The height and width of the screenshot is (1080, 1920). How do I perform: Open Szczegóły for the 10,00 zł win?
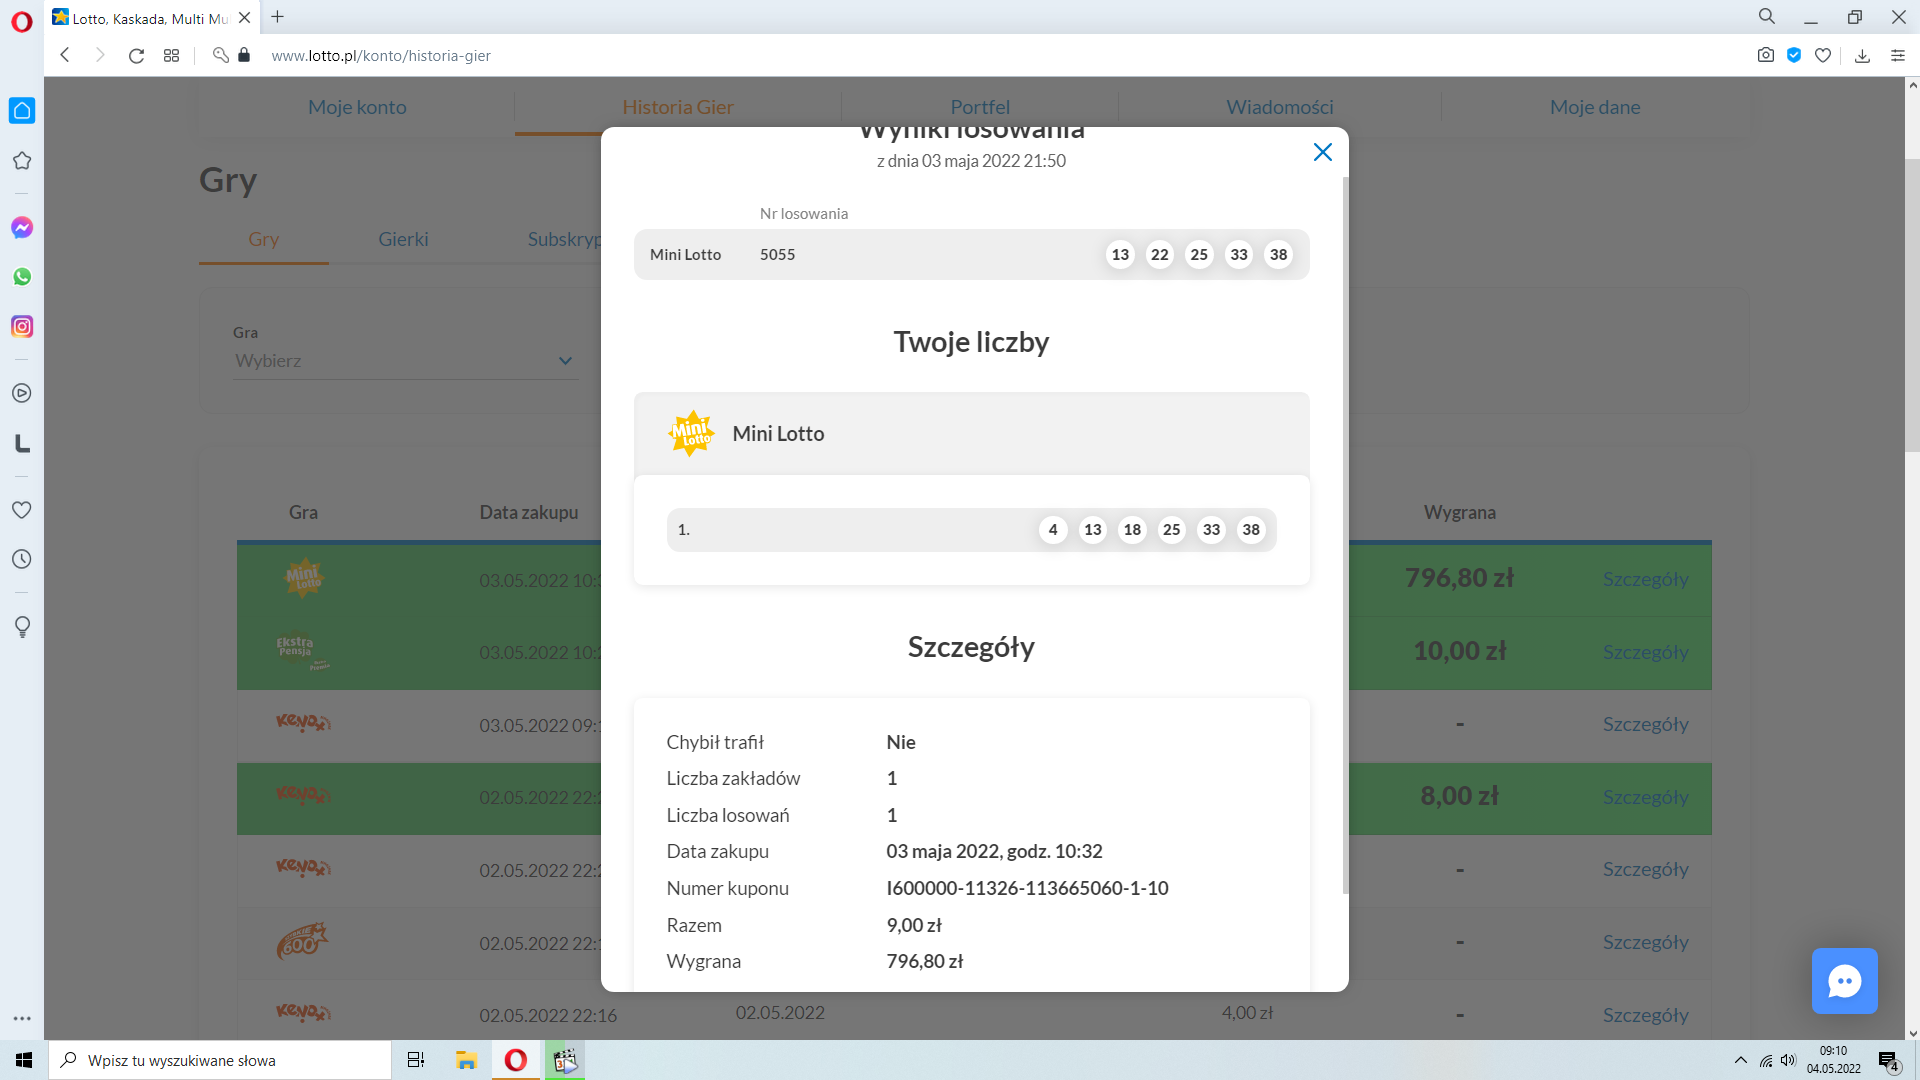[1645, 652]
